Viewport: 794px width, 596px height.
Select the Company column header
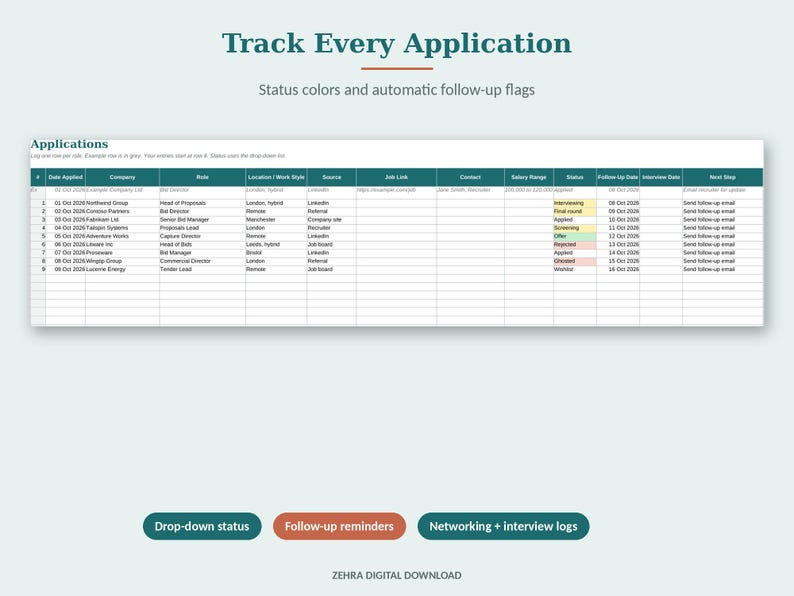pyautogui.click(x=123, y=177)
